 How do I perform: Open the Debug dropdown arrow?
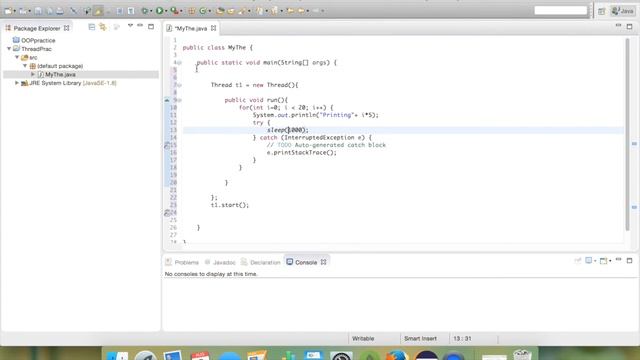151,11
